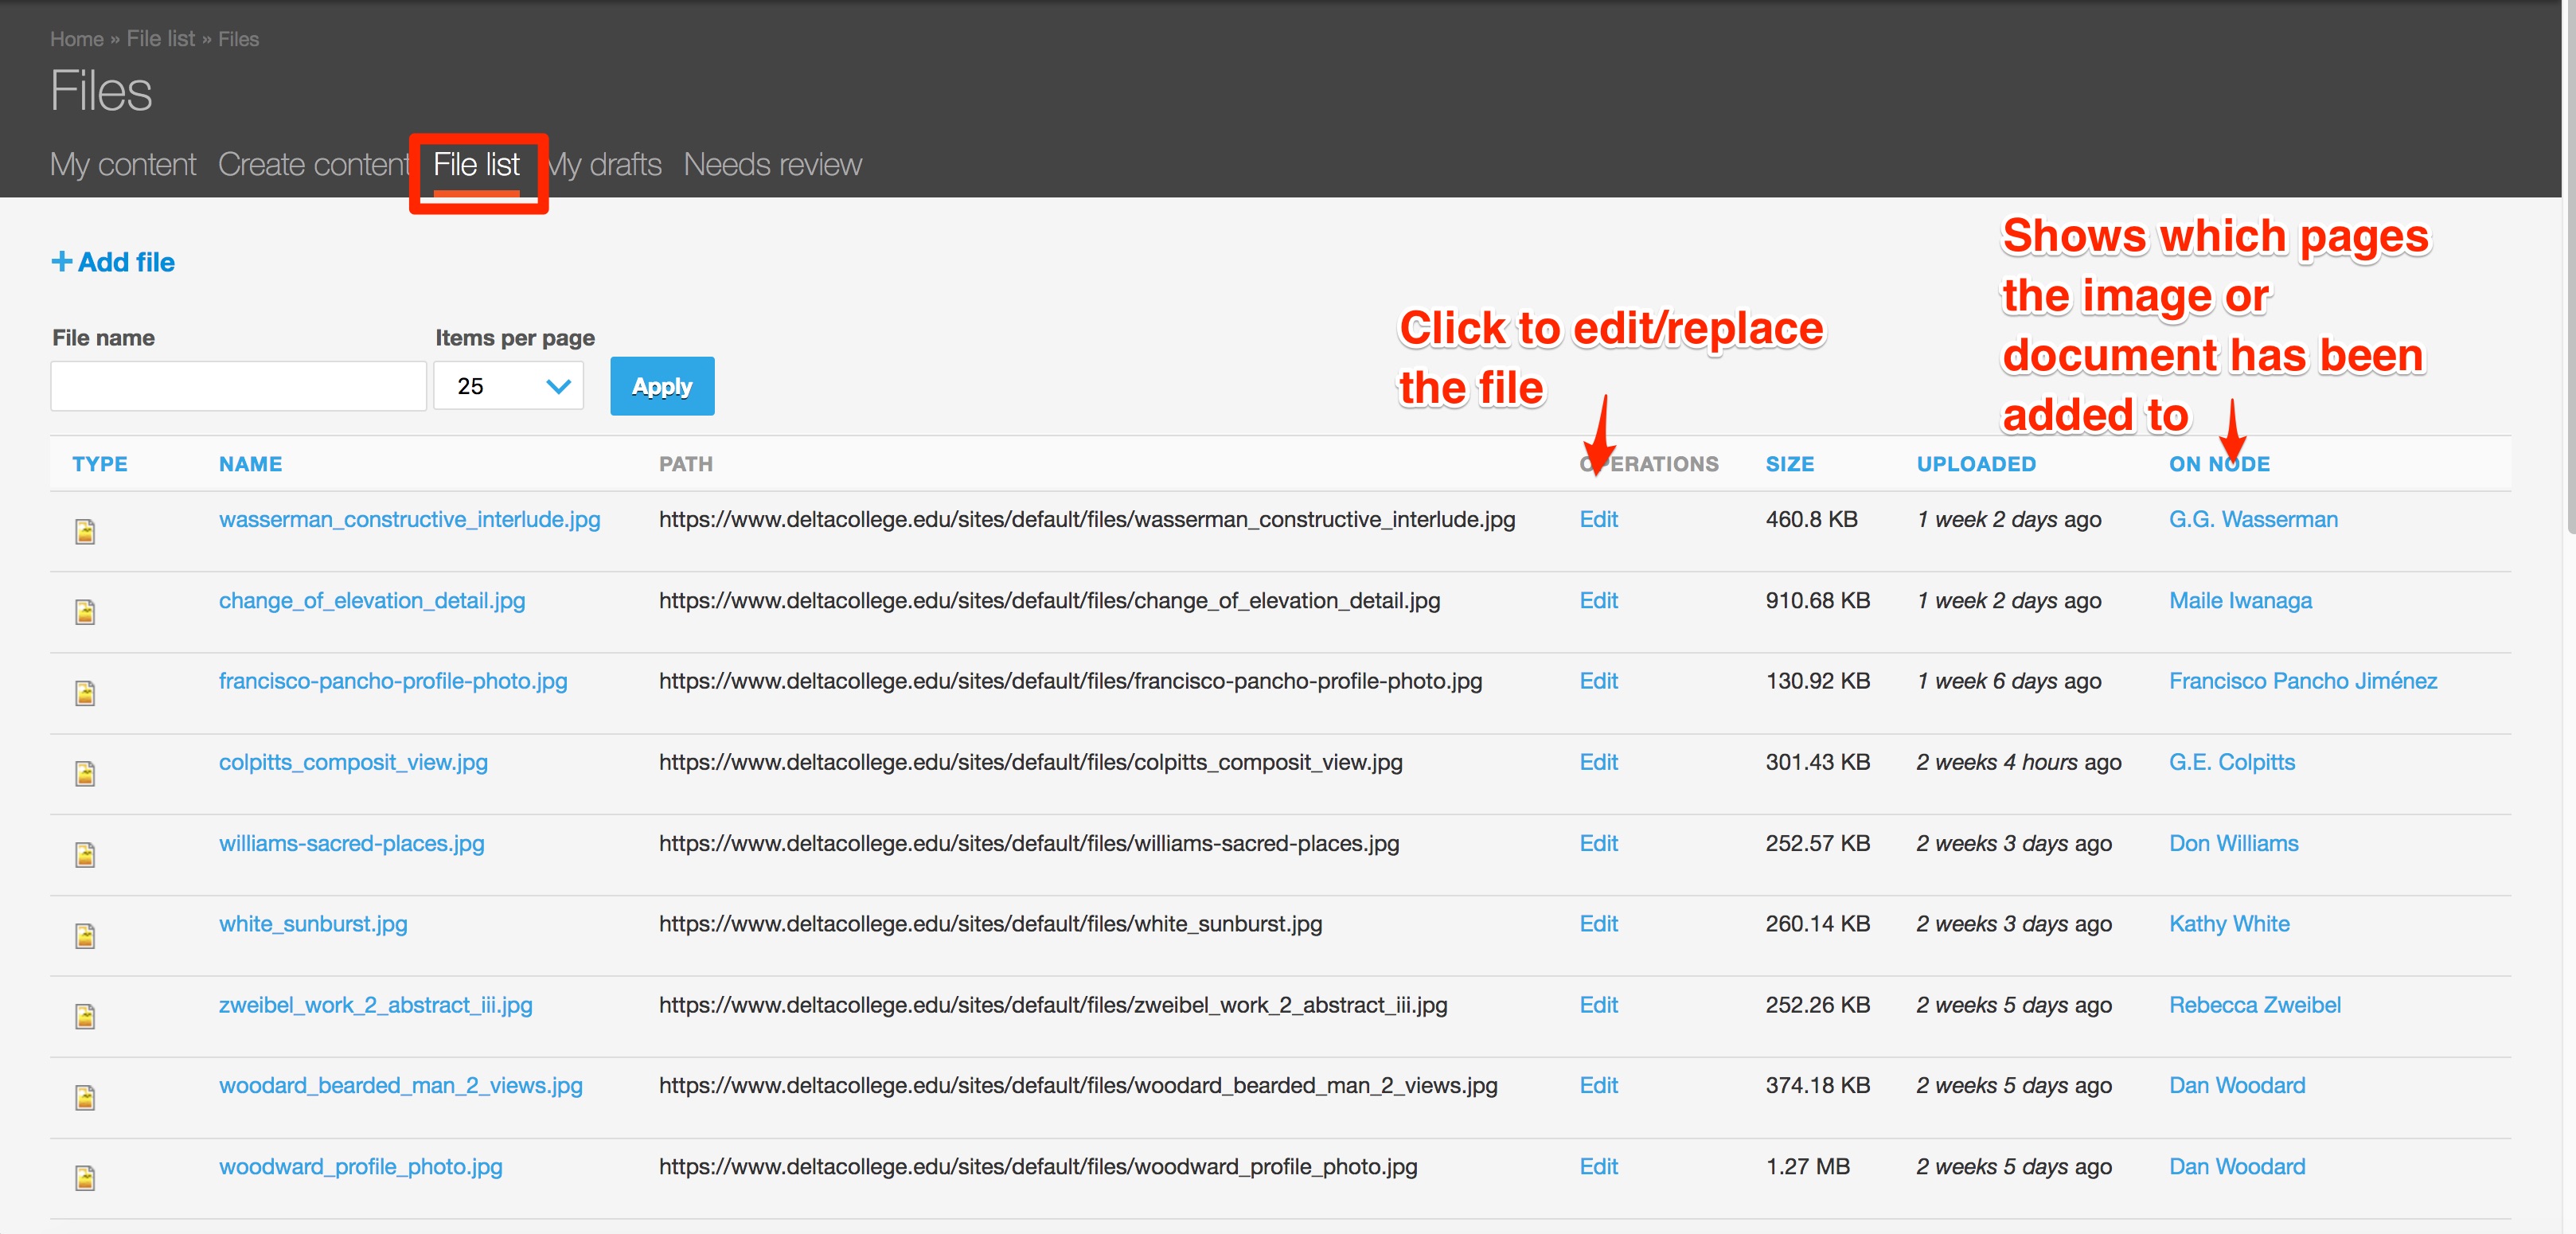Go to the My content tab
The height and width of the screenshot is (1234, 2576).
(x=123, y=164)
